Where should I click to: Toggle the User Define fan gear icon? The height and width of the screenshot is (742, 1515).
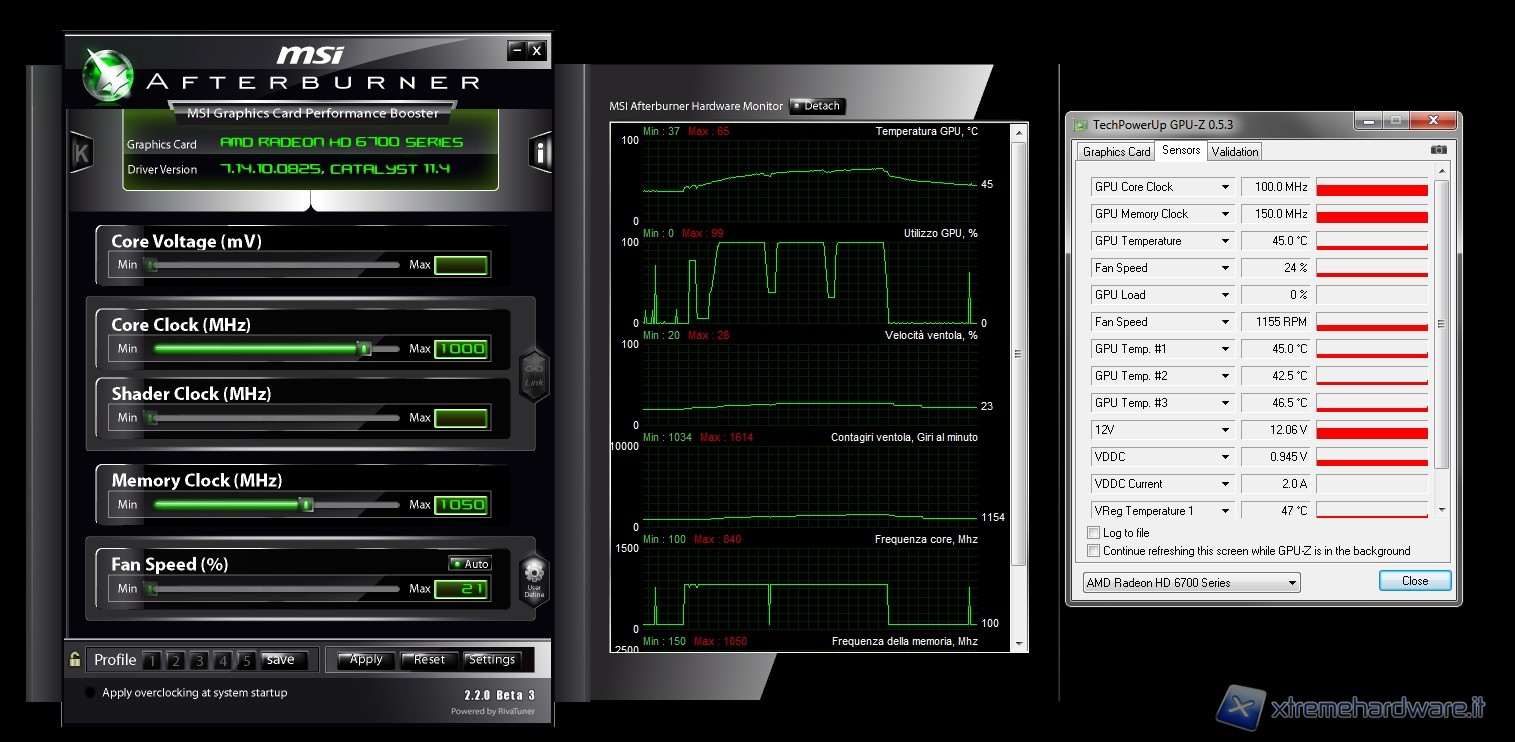534,580
